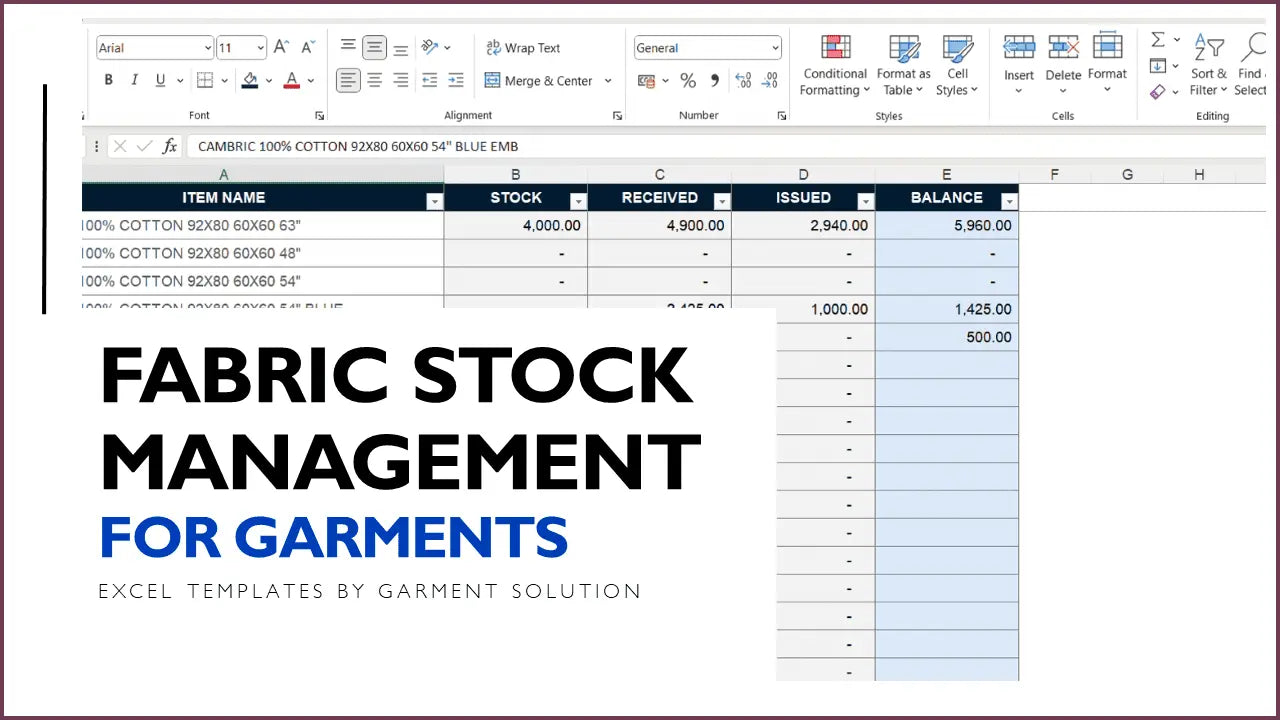Open the Cell Styles gallery
This screenshot has width=1280, height=720.
tap(957, 65)
